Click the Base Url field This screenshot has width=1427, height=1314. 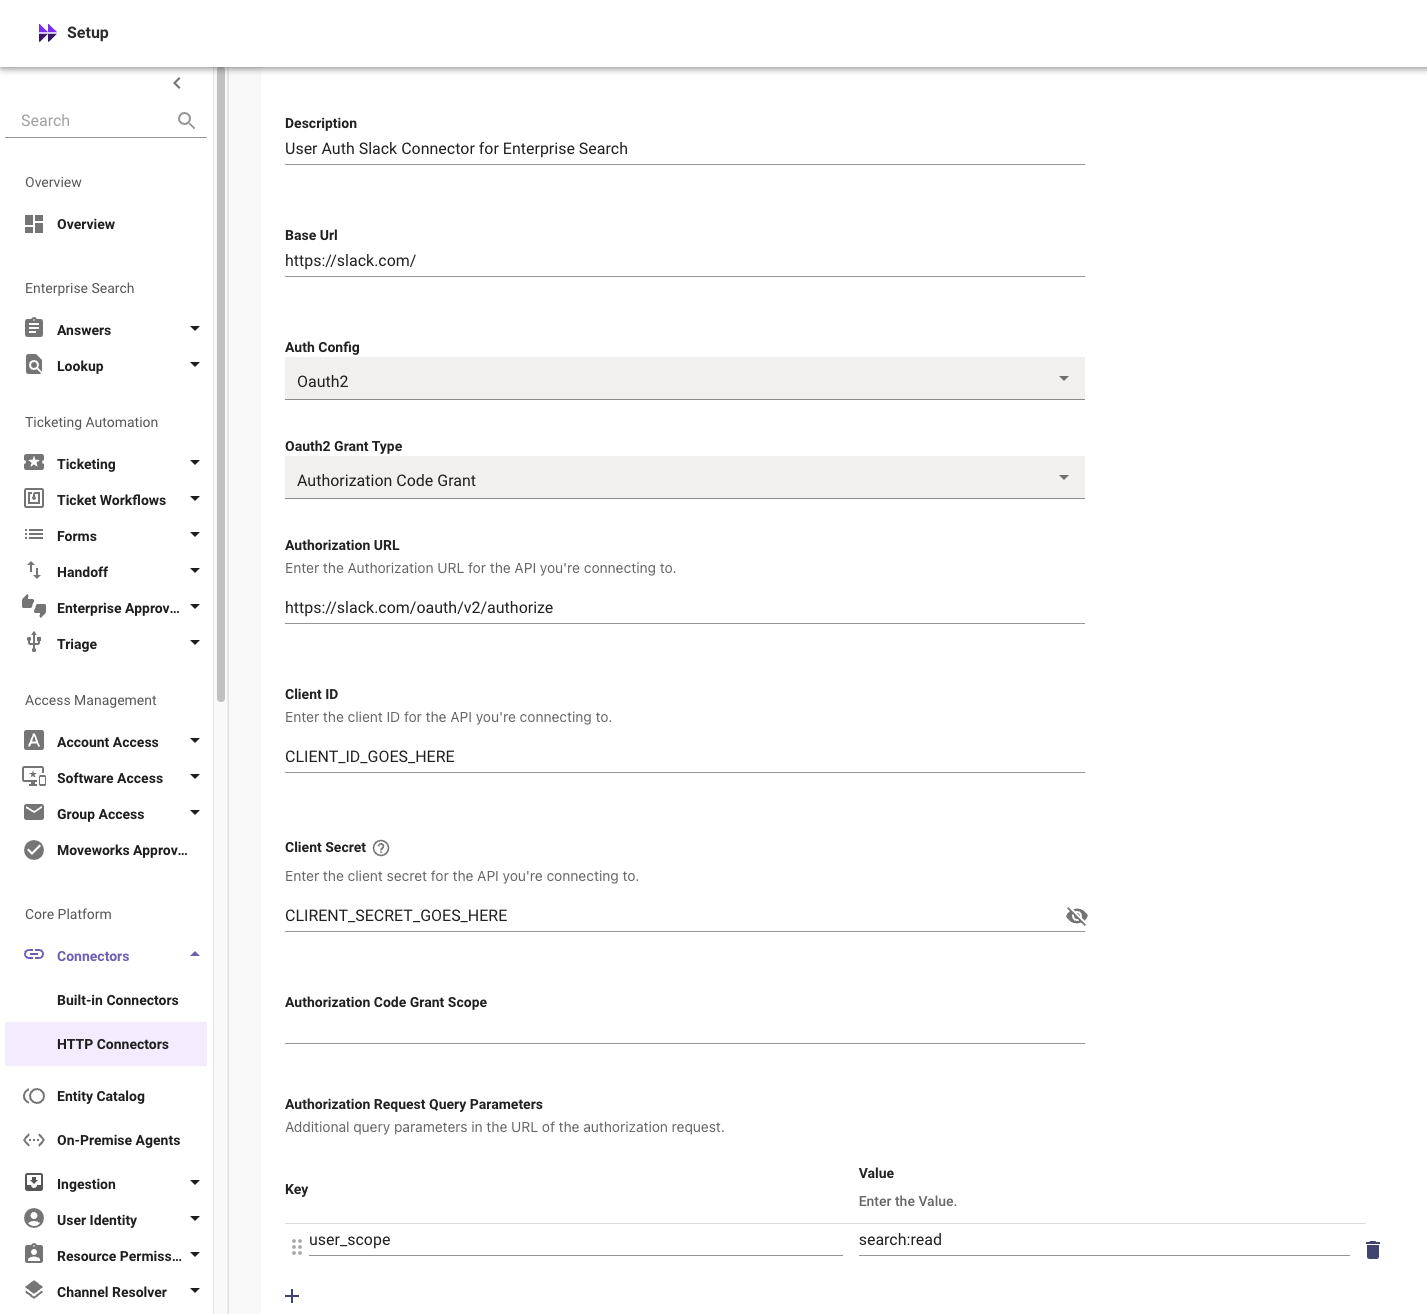[x=685, y=260]
